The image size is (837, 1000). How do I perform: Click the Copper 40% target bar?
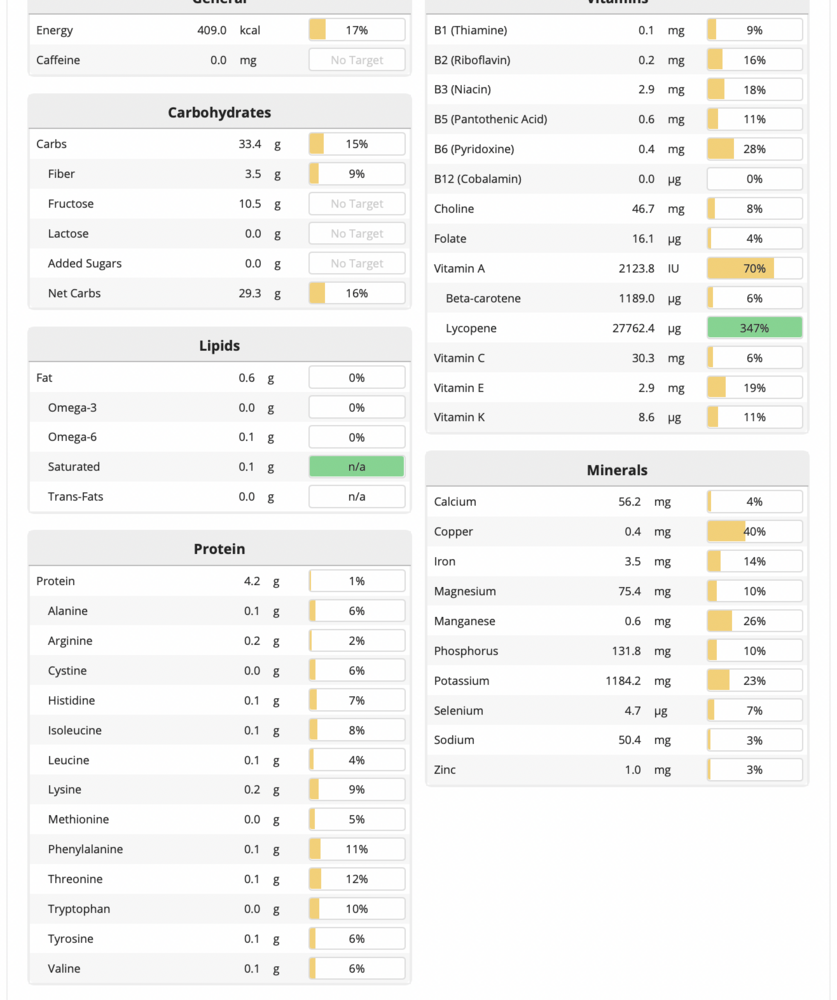[x=754, y=532]
